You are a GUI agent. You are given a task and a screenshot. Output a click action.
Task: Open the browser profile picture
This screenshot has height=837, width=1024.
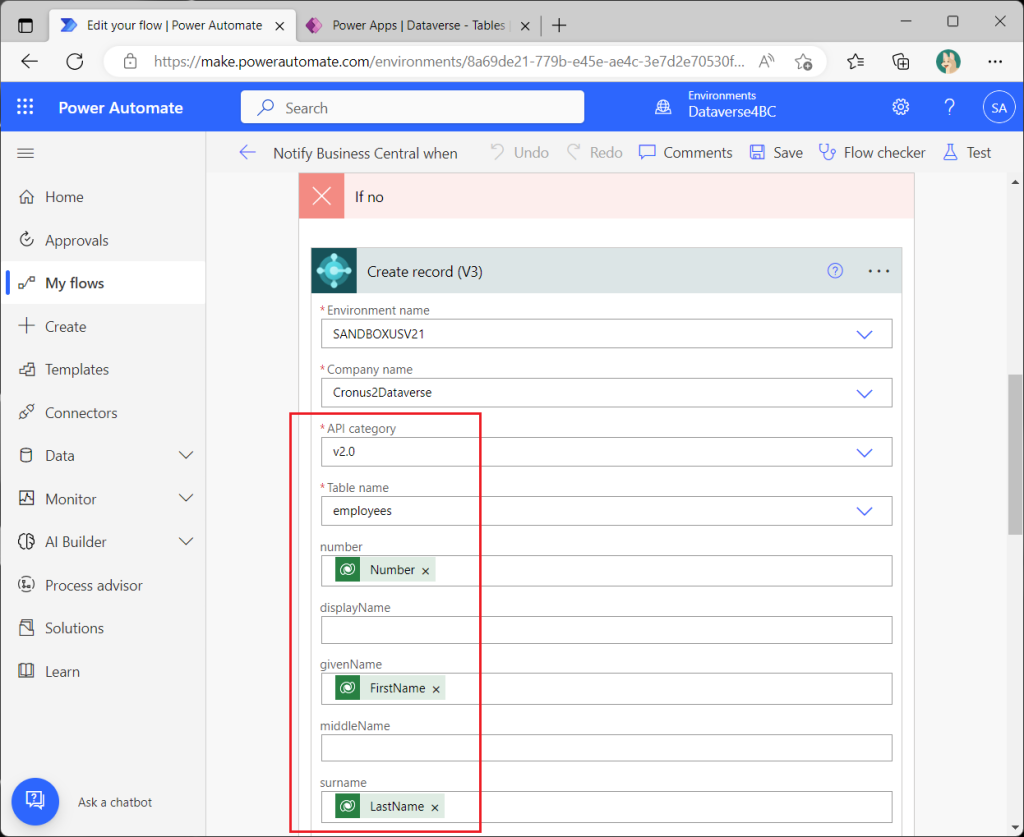click(948, 61)
